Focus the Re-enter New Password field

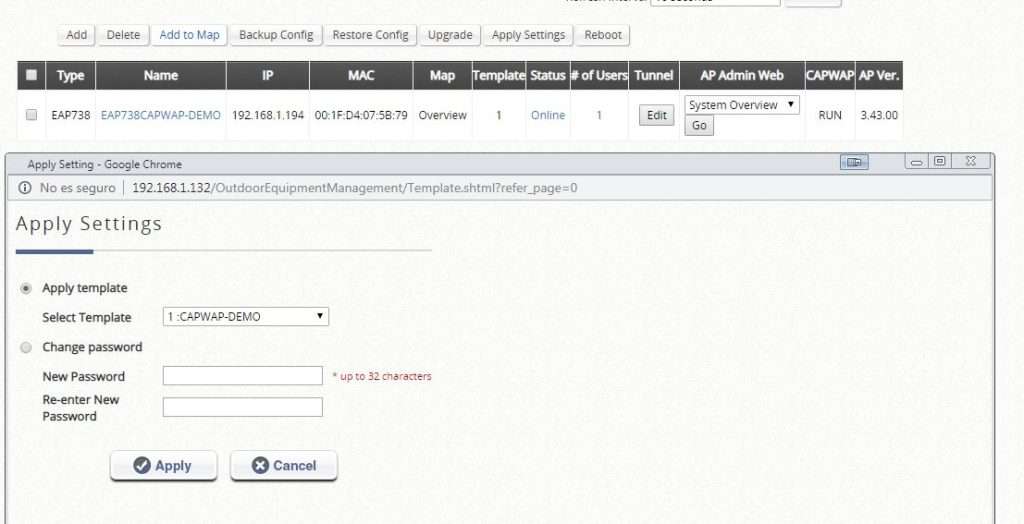[x=242, y=407]
